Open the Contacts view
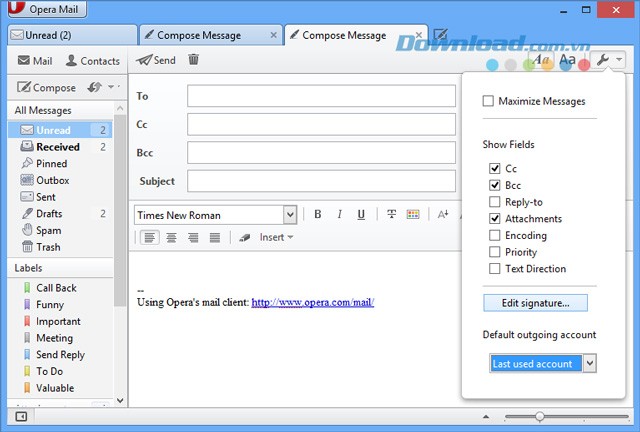 point(93,61)
